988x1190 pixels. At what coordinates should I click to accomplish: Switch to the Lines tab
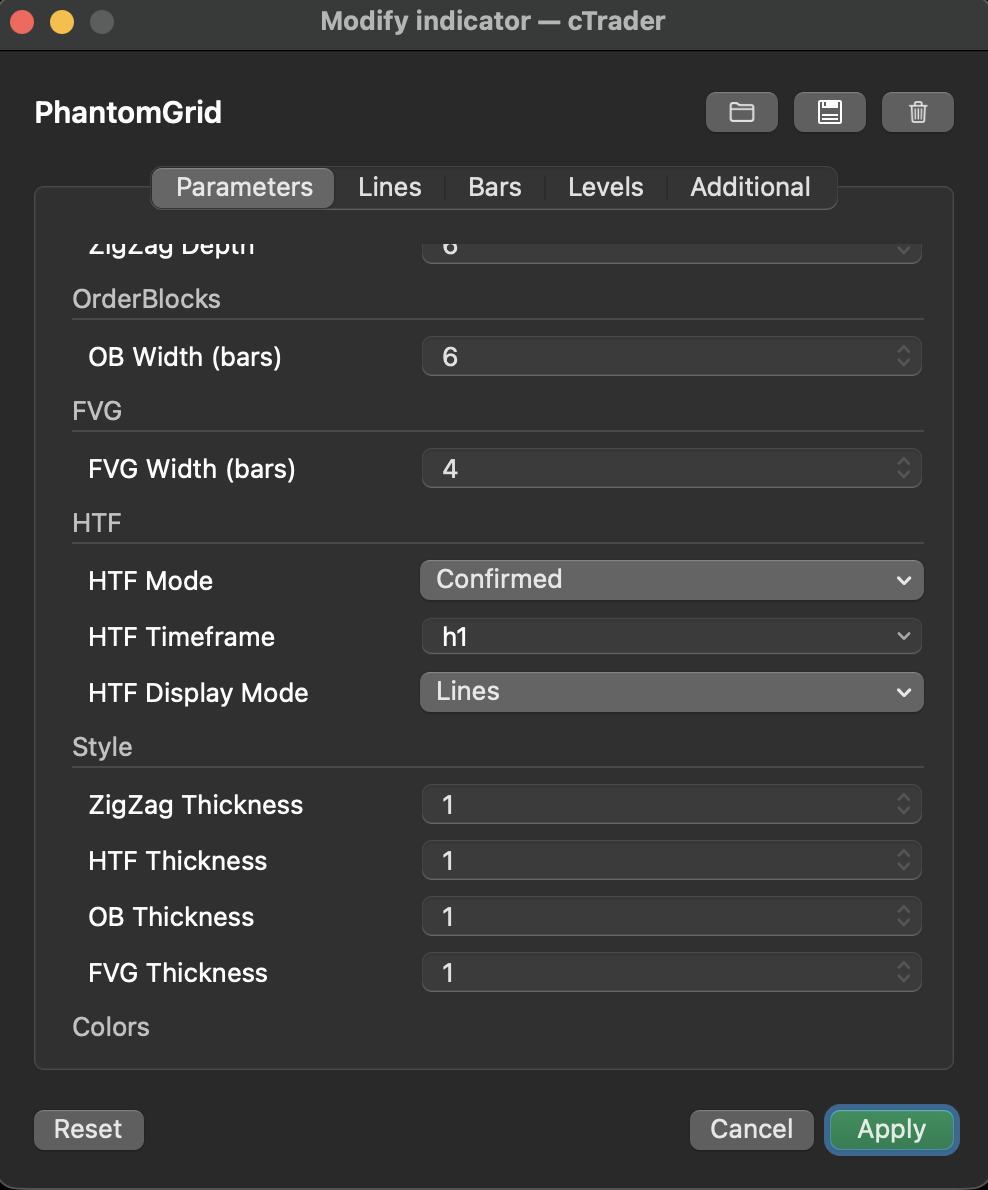point(389,187)
